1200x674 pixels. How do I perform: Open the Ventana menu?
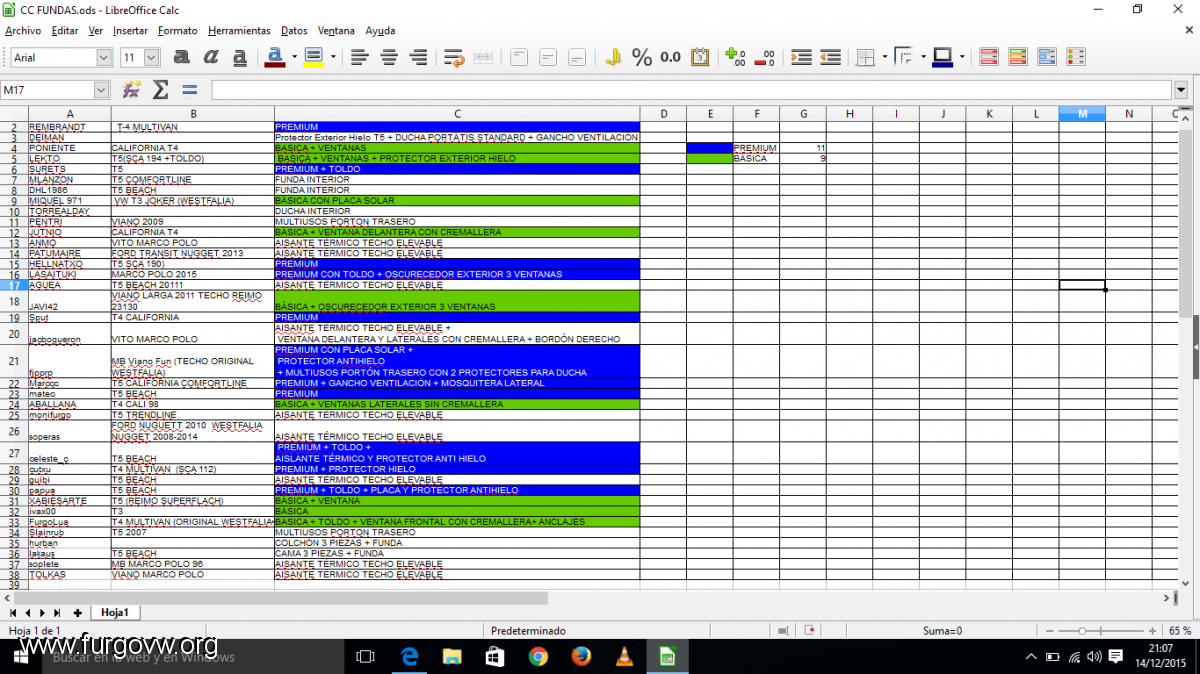point(337,31)
